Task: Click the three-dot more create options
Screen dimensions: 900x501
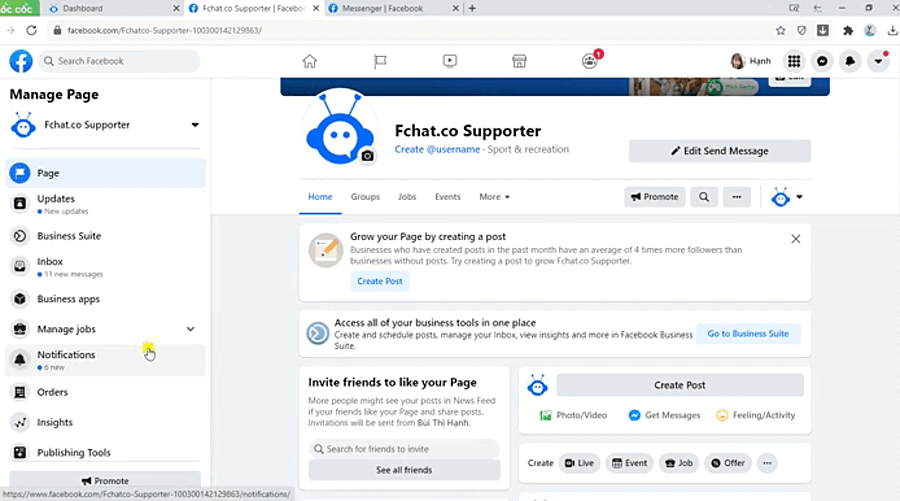Action: (x=767, y=463)
